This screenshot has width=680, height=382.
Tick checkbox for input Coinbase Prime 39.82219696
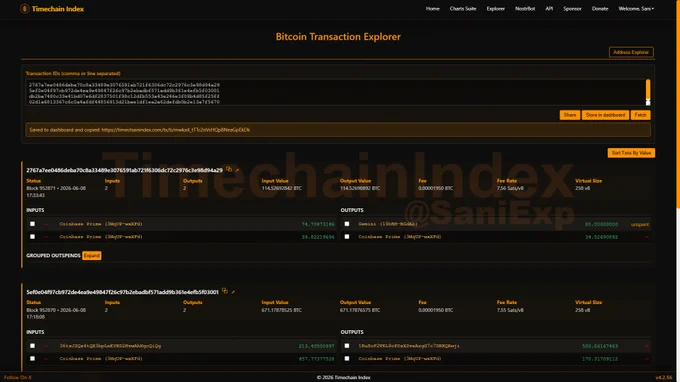[x=33, y=237]
